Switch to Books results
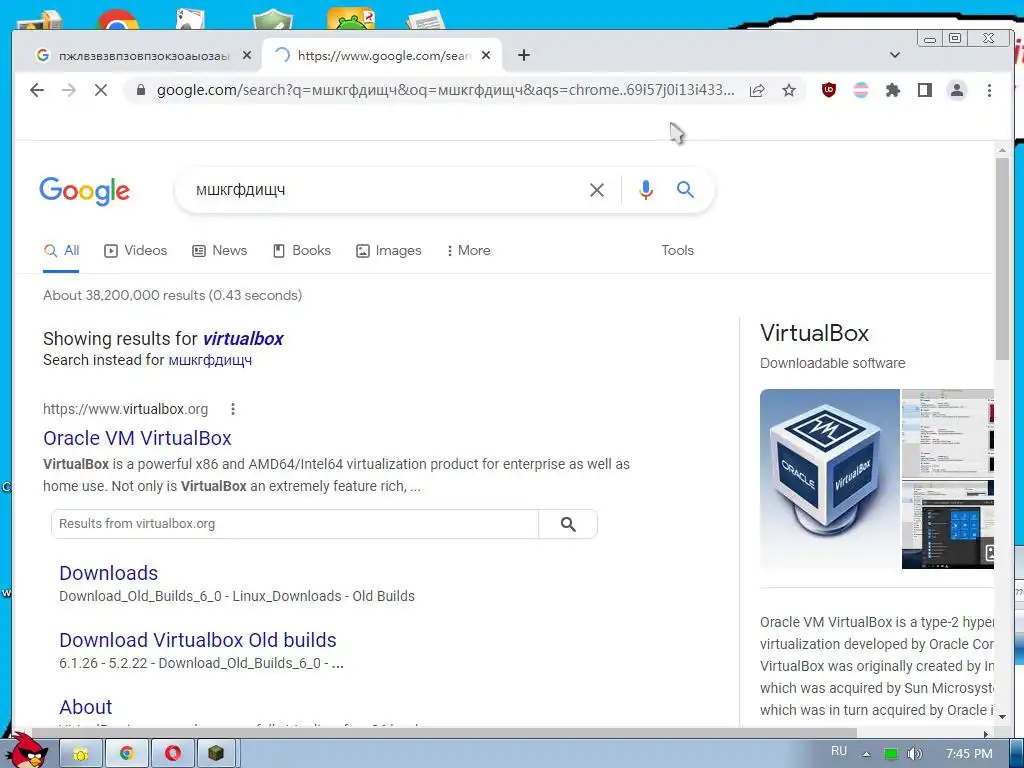The width and height of the screenshot is (1024, 768). pos(302,251)
